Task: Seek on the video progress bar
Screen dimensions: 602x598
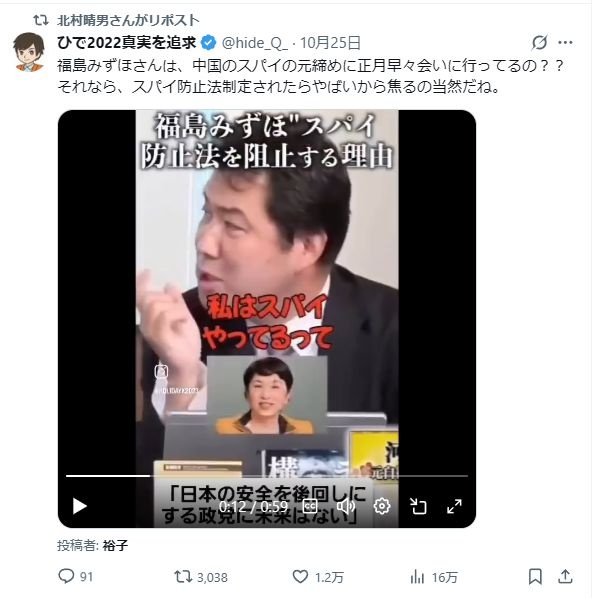Action: [x=267, y=476]
